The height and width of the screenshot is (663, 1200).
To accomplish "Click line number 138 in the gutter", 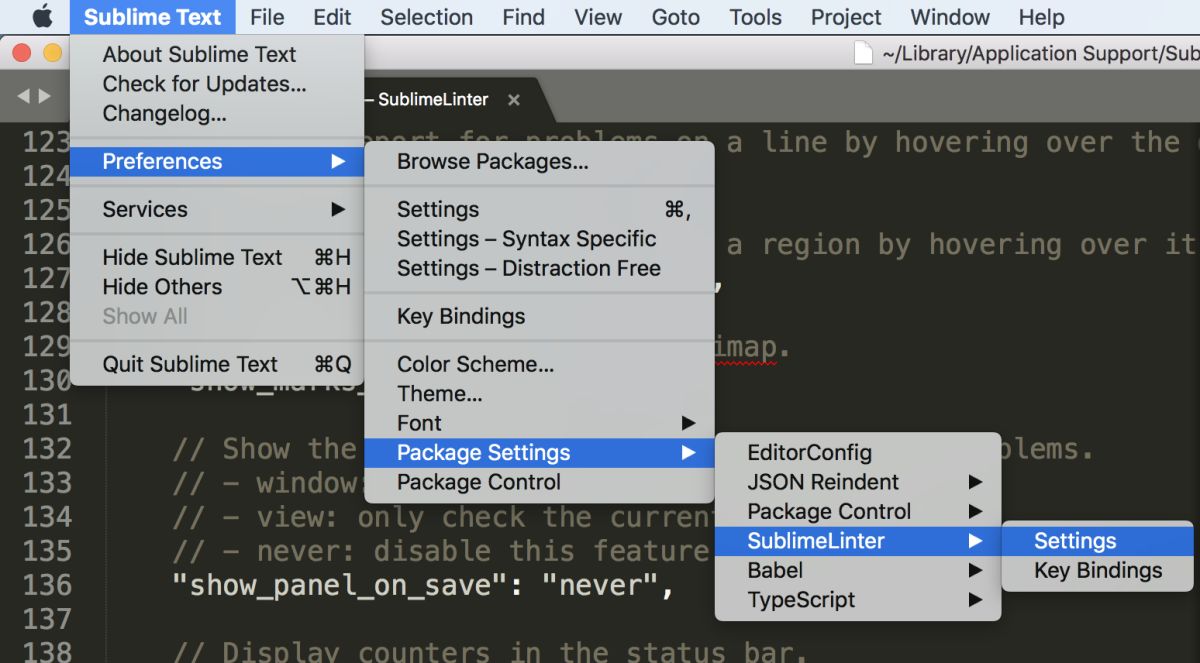I will [47, 652].
